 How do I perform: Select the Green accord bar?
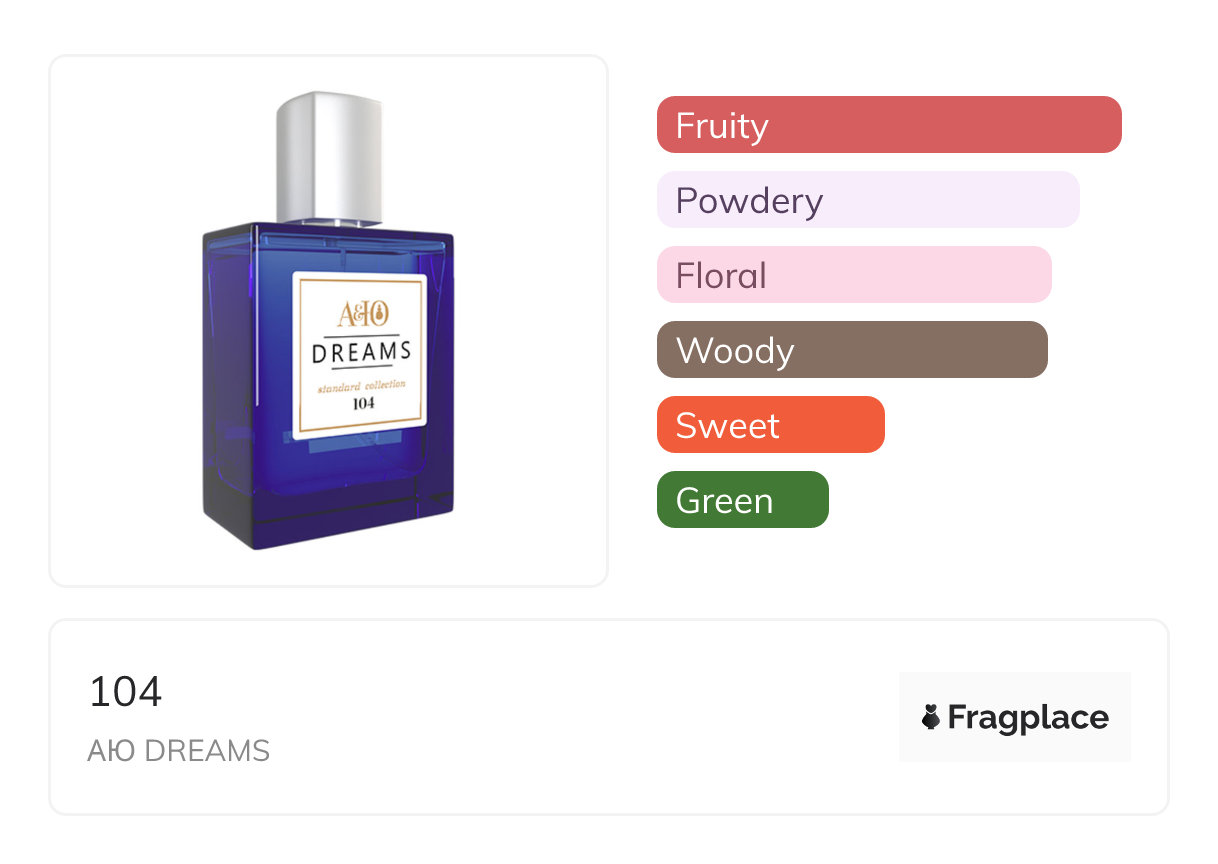pos(743,500)
